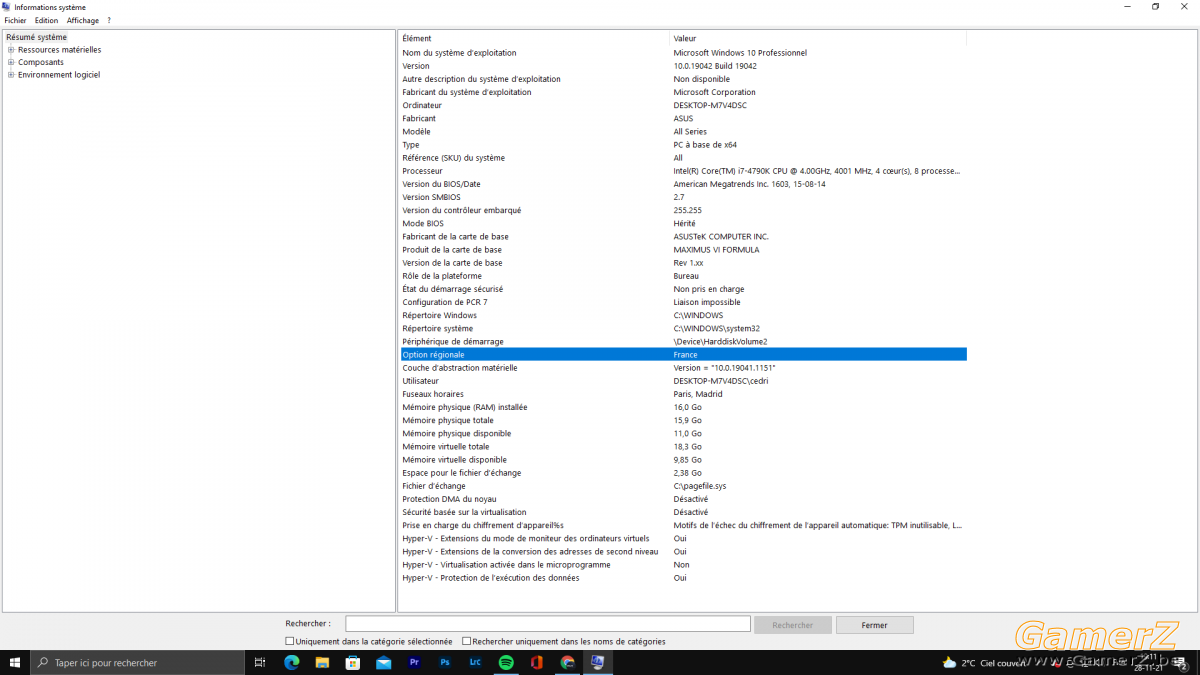Select the 'Fabricant du système d'exploitation' row
This screenshot has height=675, width=1200.
(683, 92)
